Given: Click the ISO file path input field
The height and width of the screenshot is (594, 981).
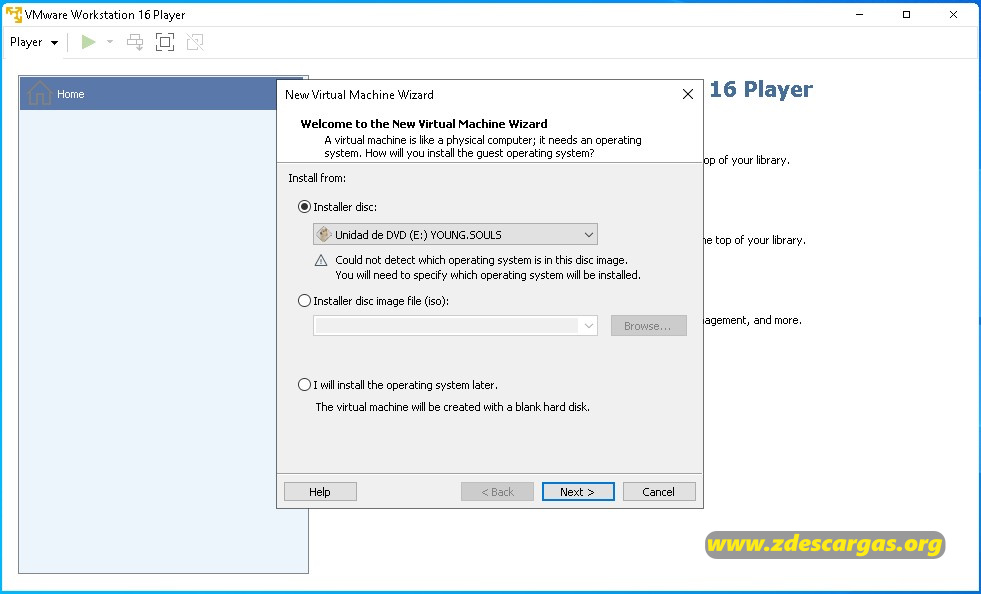Looking at the screenshot, I should [x=447, y=326].
